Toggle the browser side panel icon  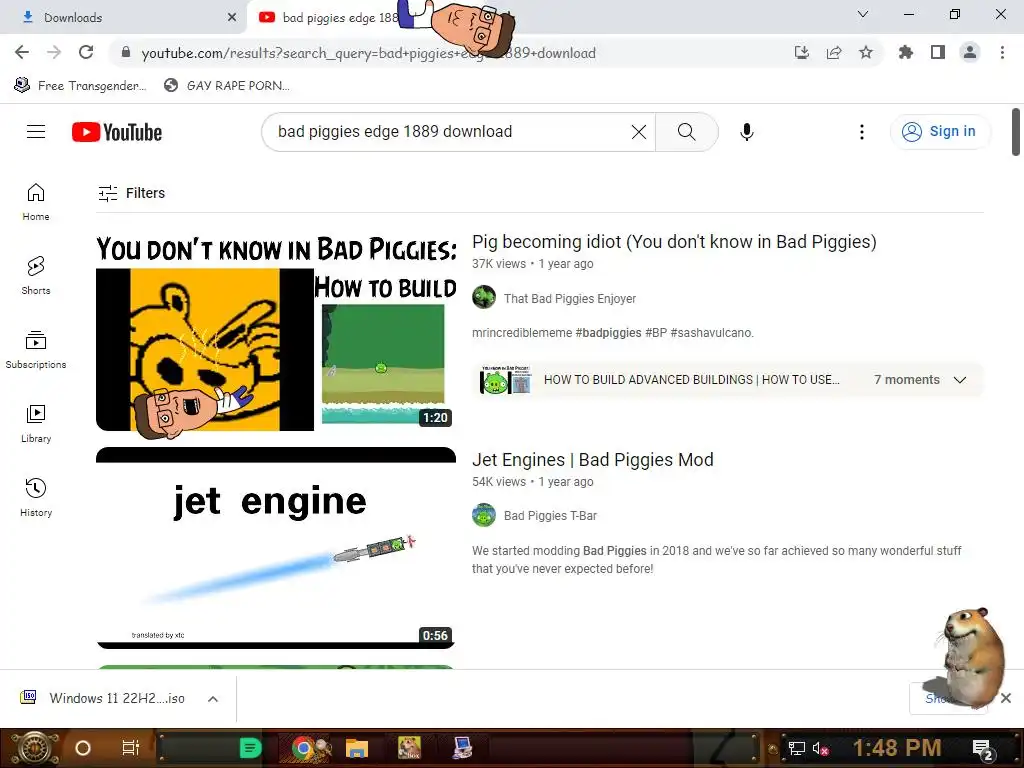click(x=938, y=52)
